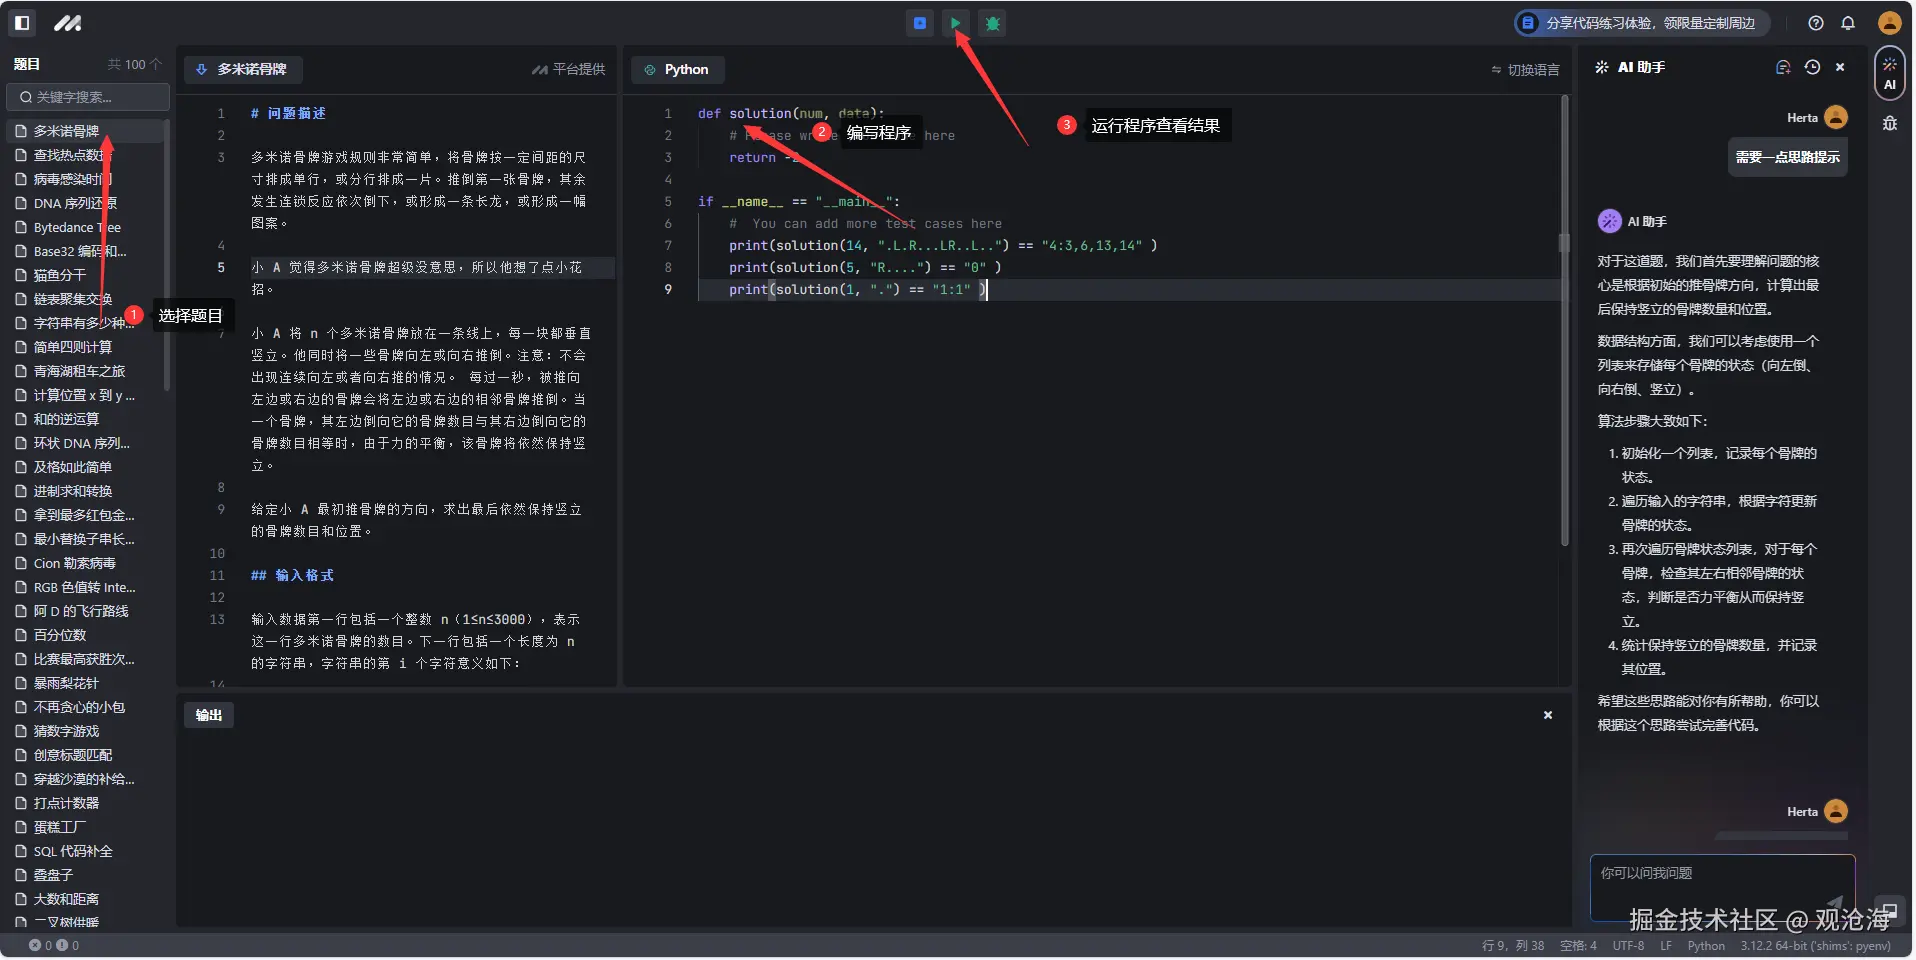
Task: Open the 创意标题匹配 problem
Action: pos(84,755)
